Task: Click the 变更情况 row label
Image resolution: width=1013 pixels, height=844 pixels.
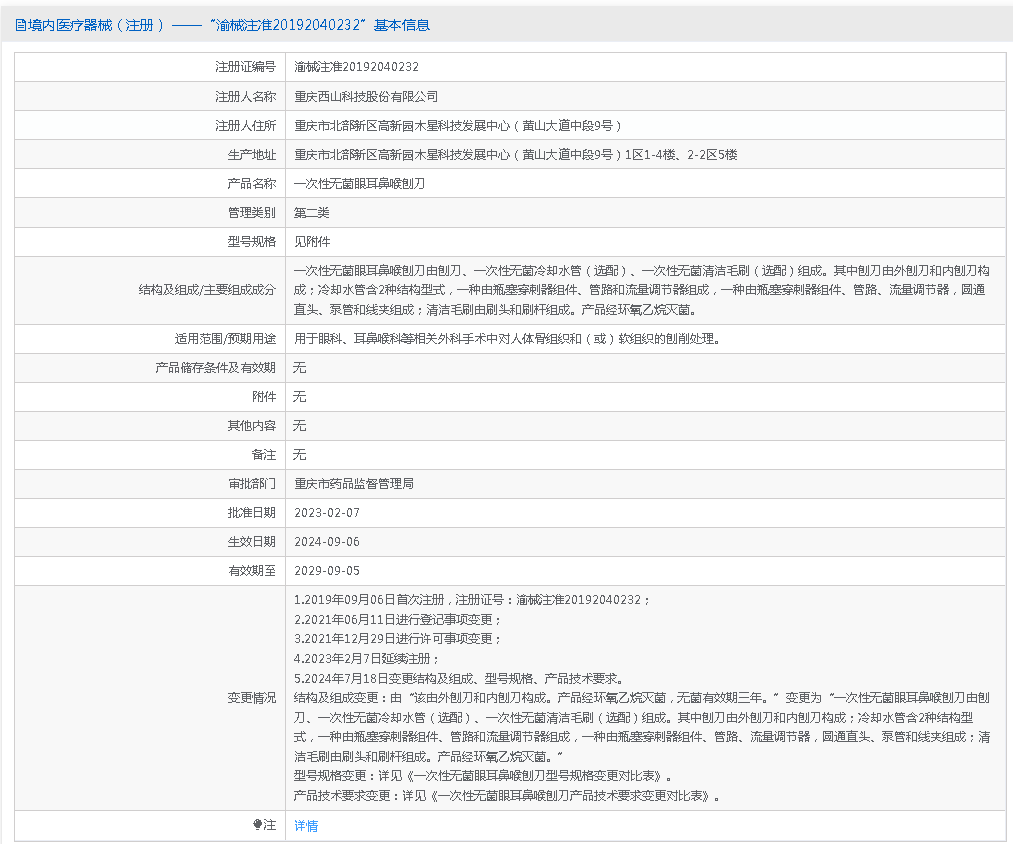Action: pos(251,698)
